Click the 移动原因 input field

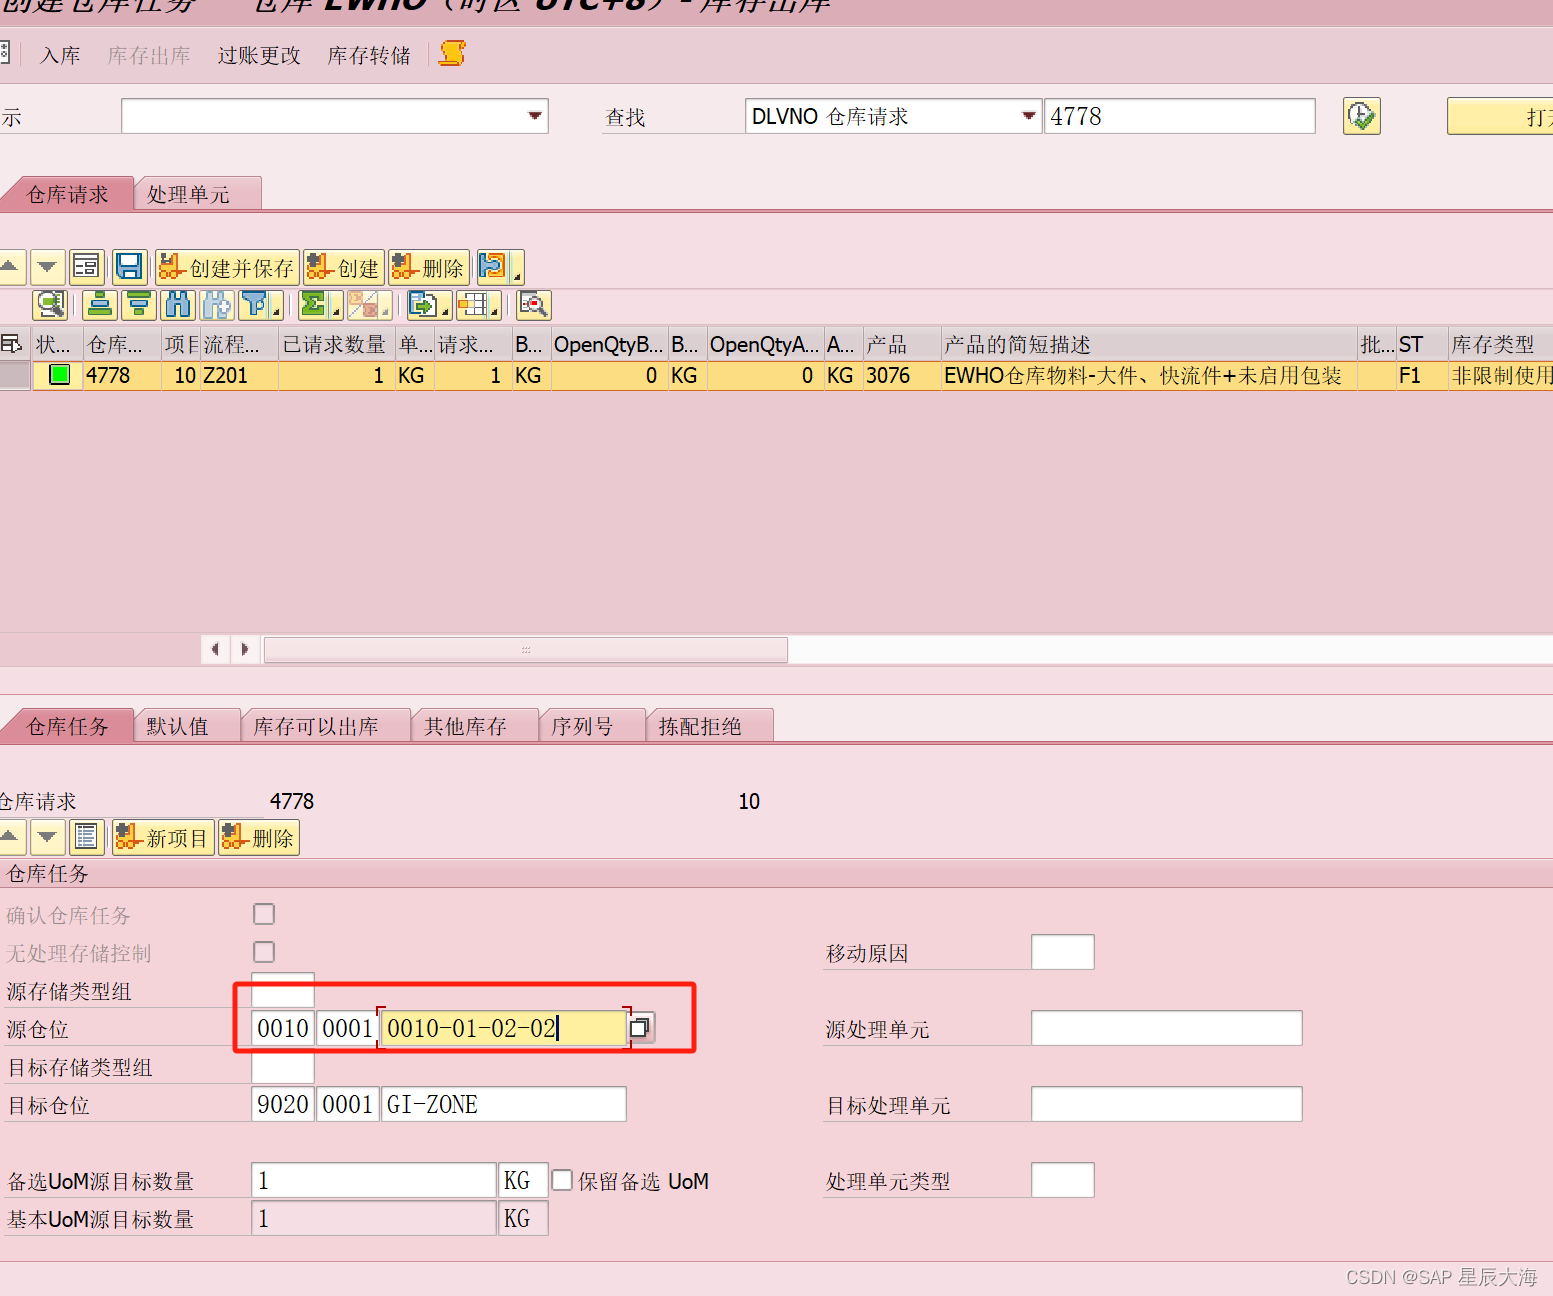point(1063,952)
